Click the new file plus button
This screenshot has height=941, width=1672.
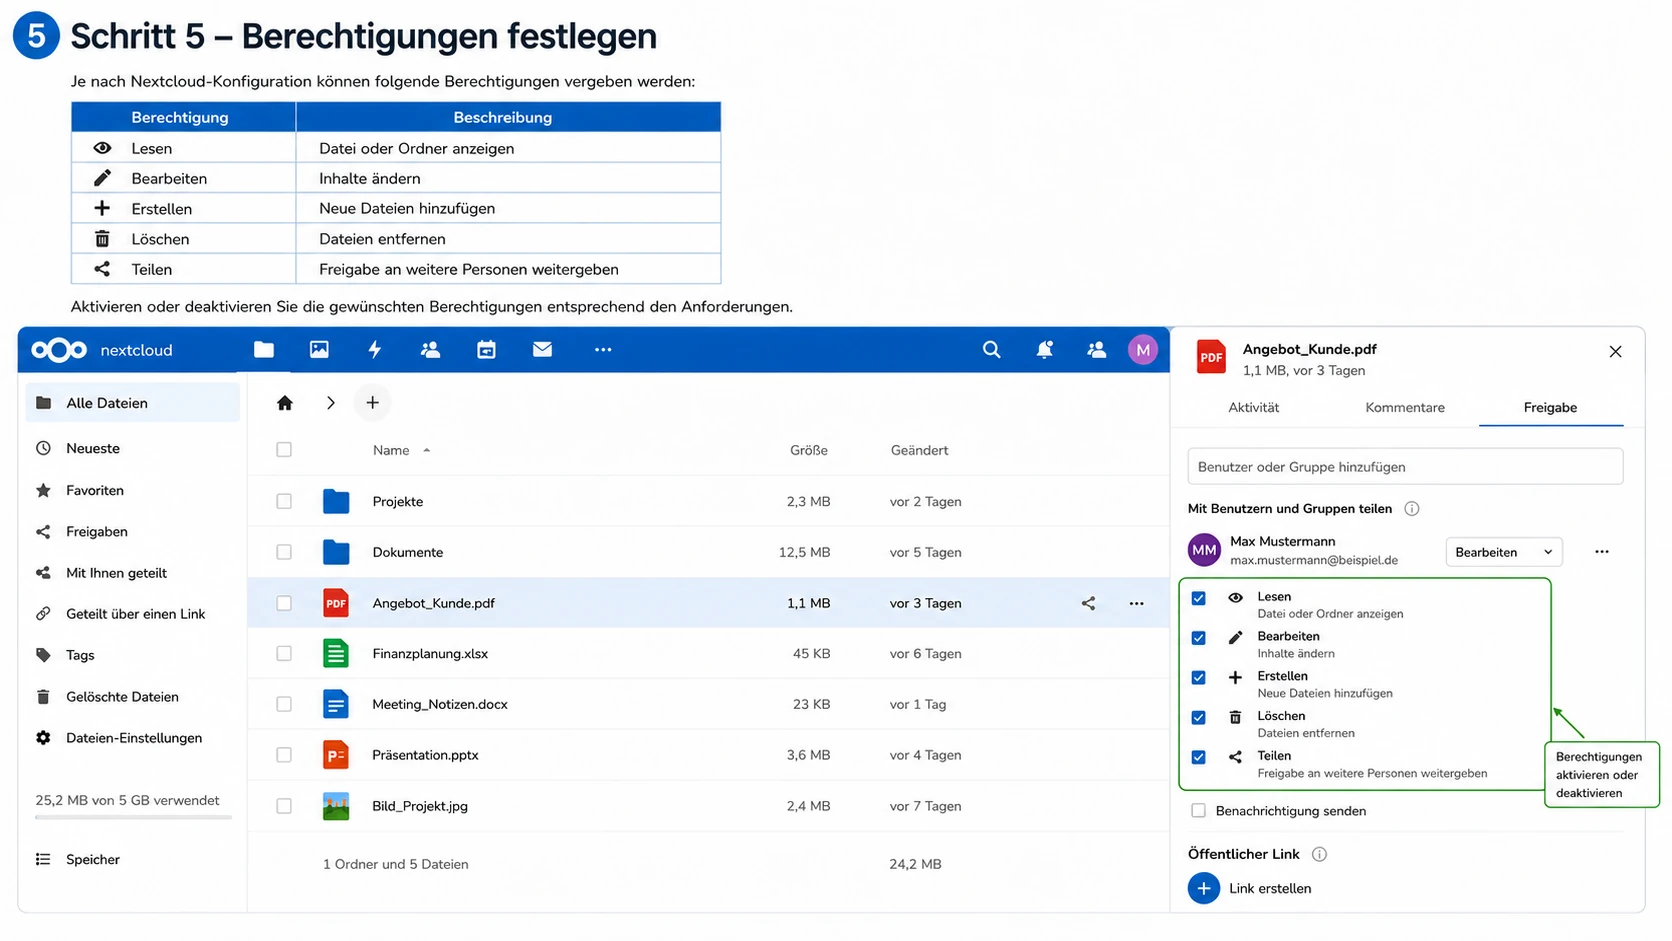pyautogui.click(x=372, y=402)
